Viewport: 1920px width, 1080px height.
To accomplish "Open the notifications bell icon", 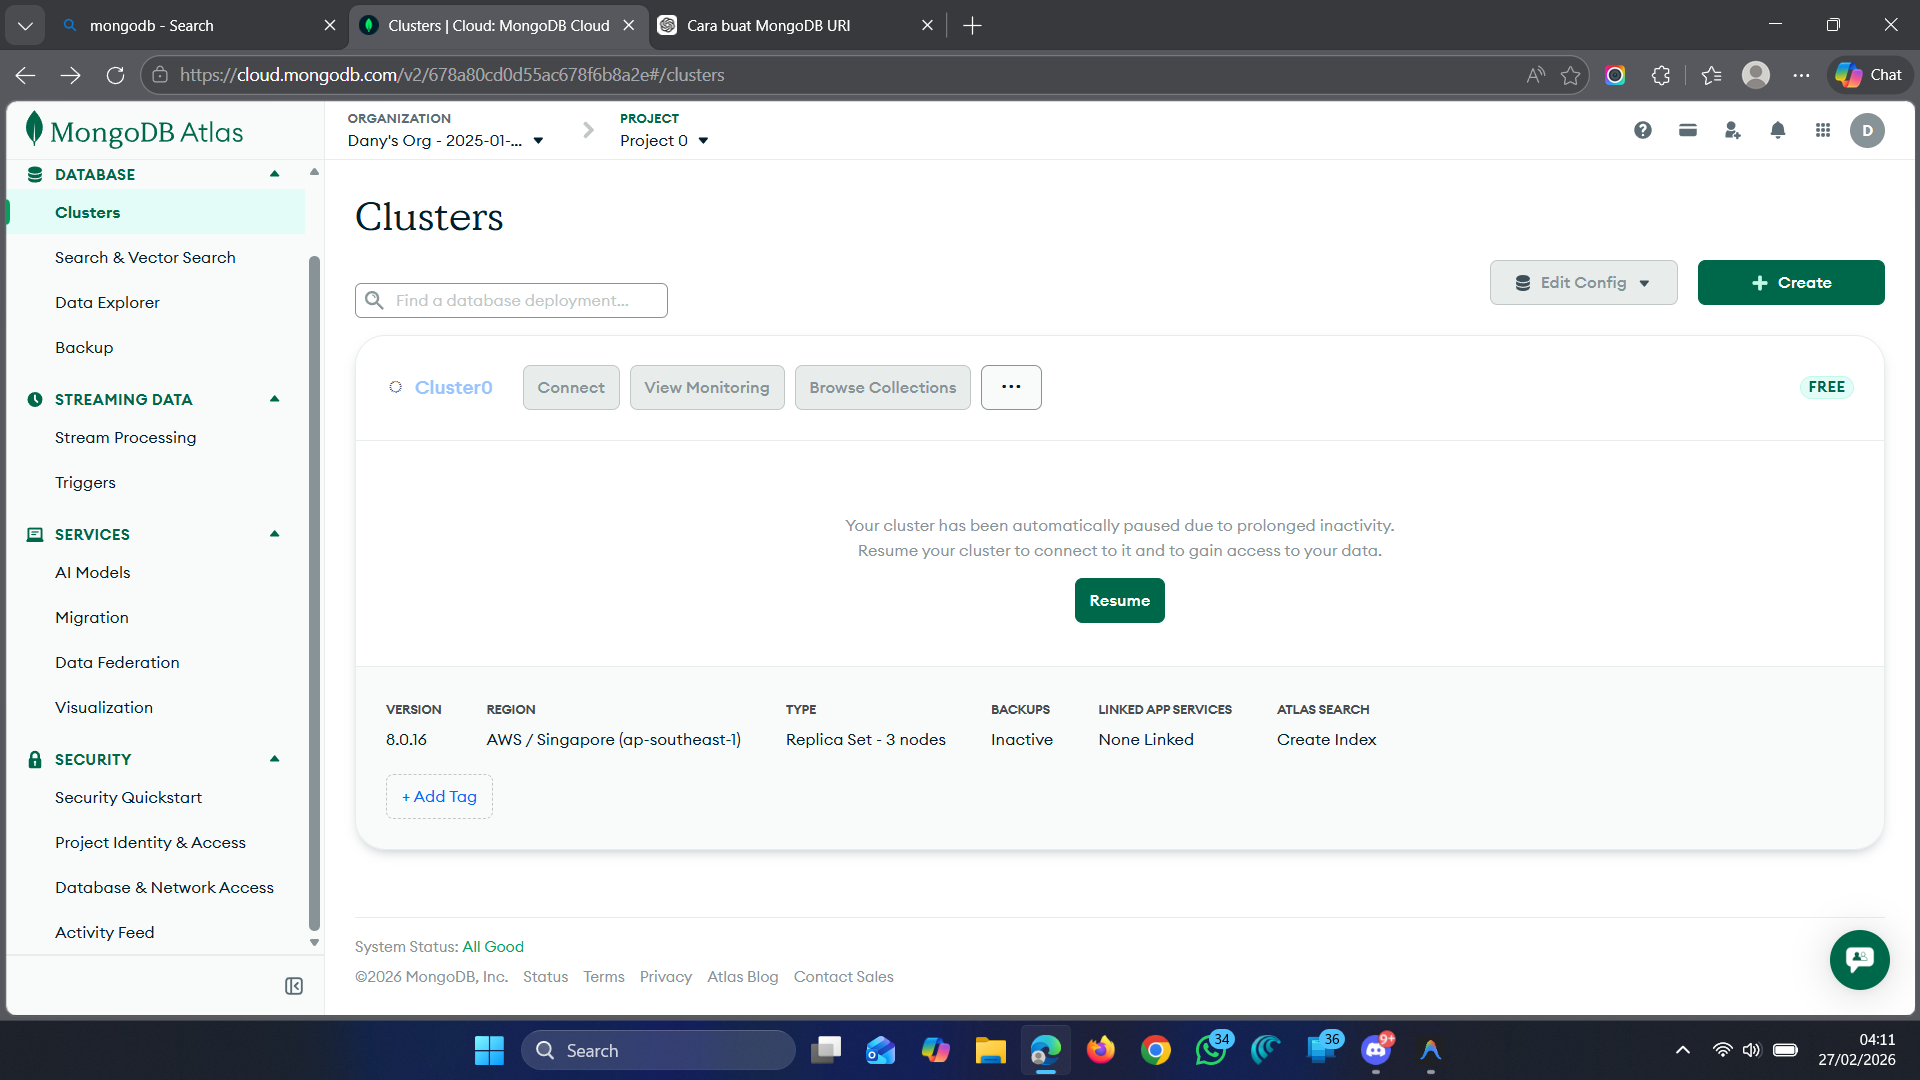I will (1778, 130).
